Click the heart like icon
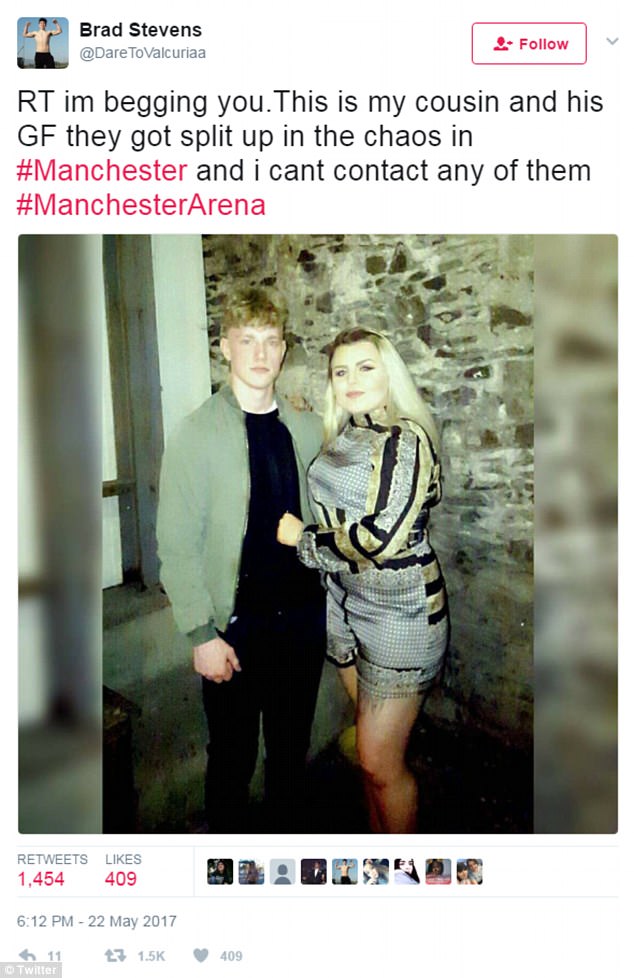634x978 pixels. [x=200, y=956]
